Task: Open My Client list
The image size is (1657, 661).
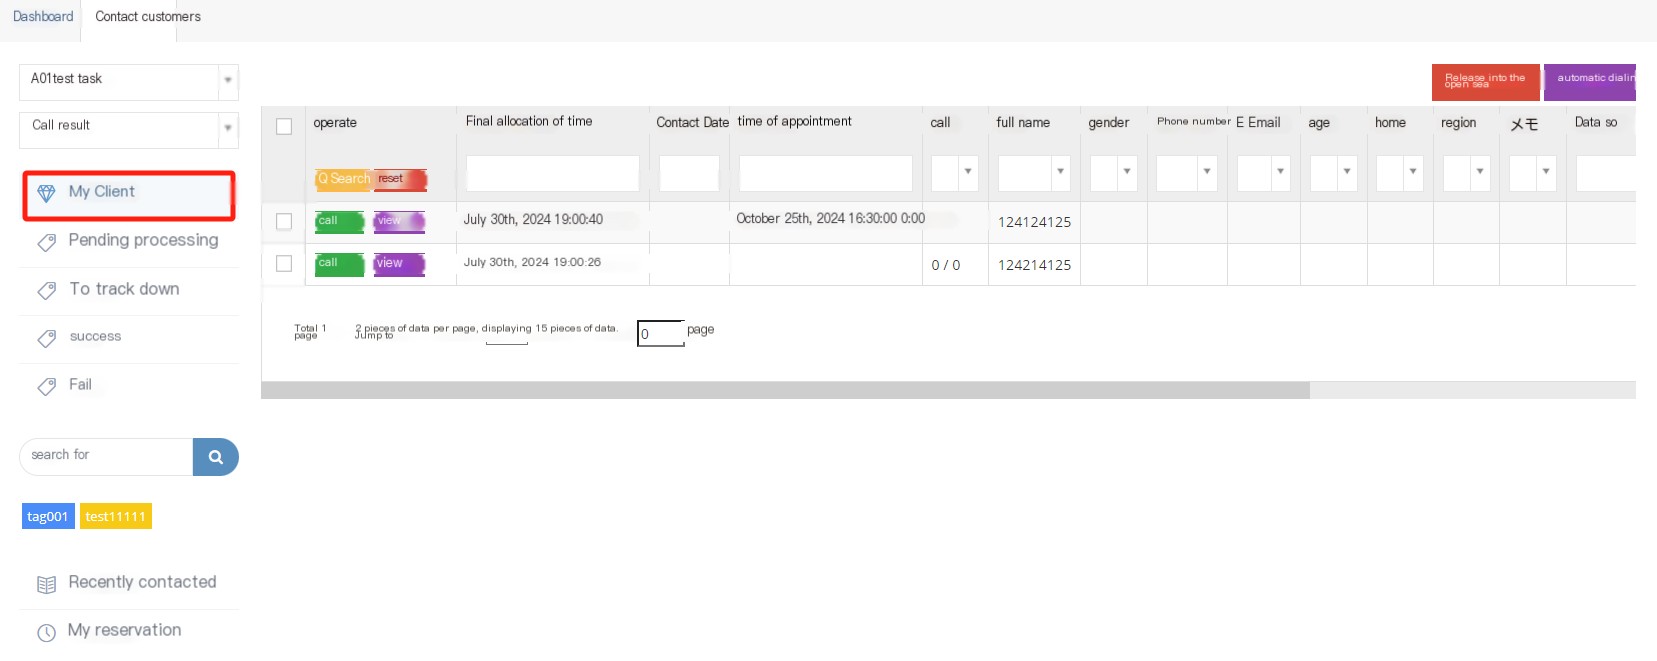Action: (129, 195)
